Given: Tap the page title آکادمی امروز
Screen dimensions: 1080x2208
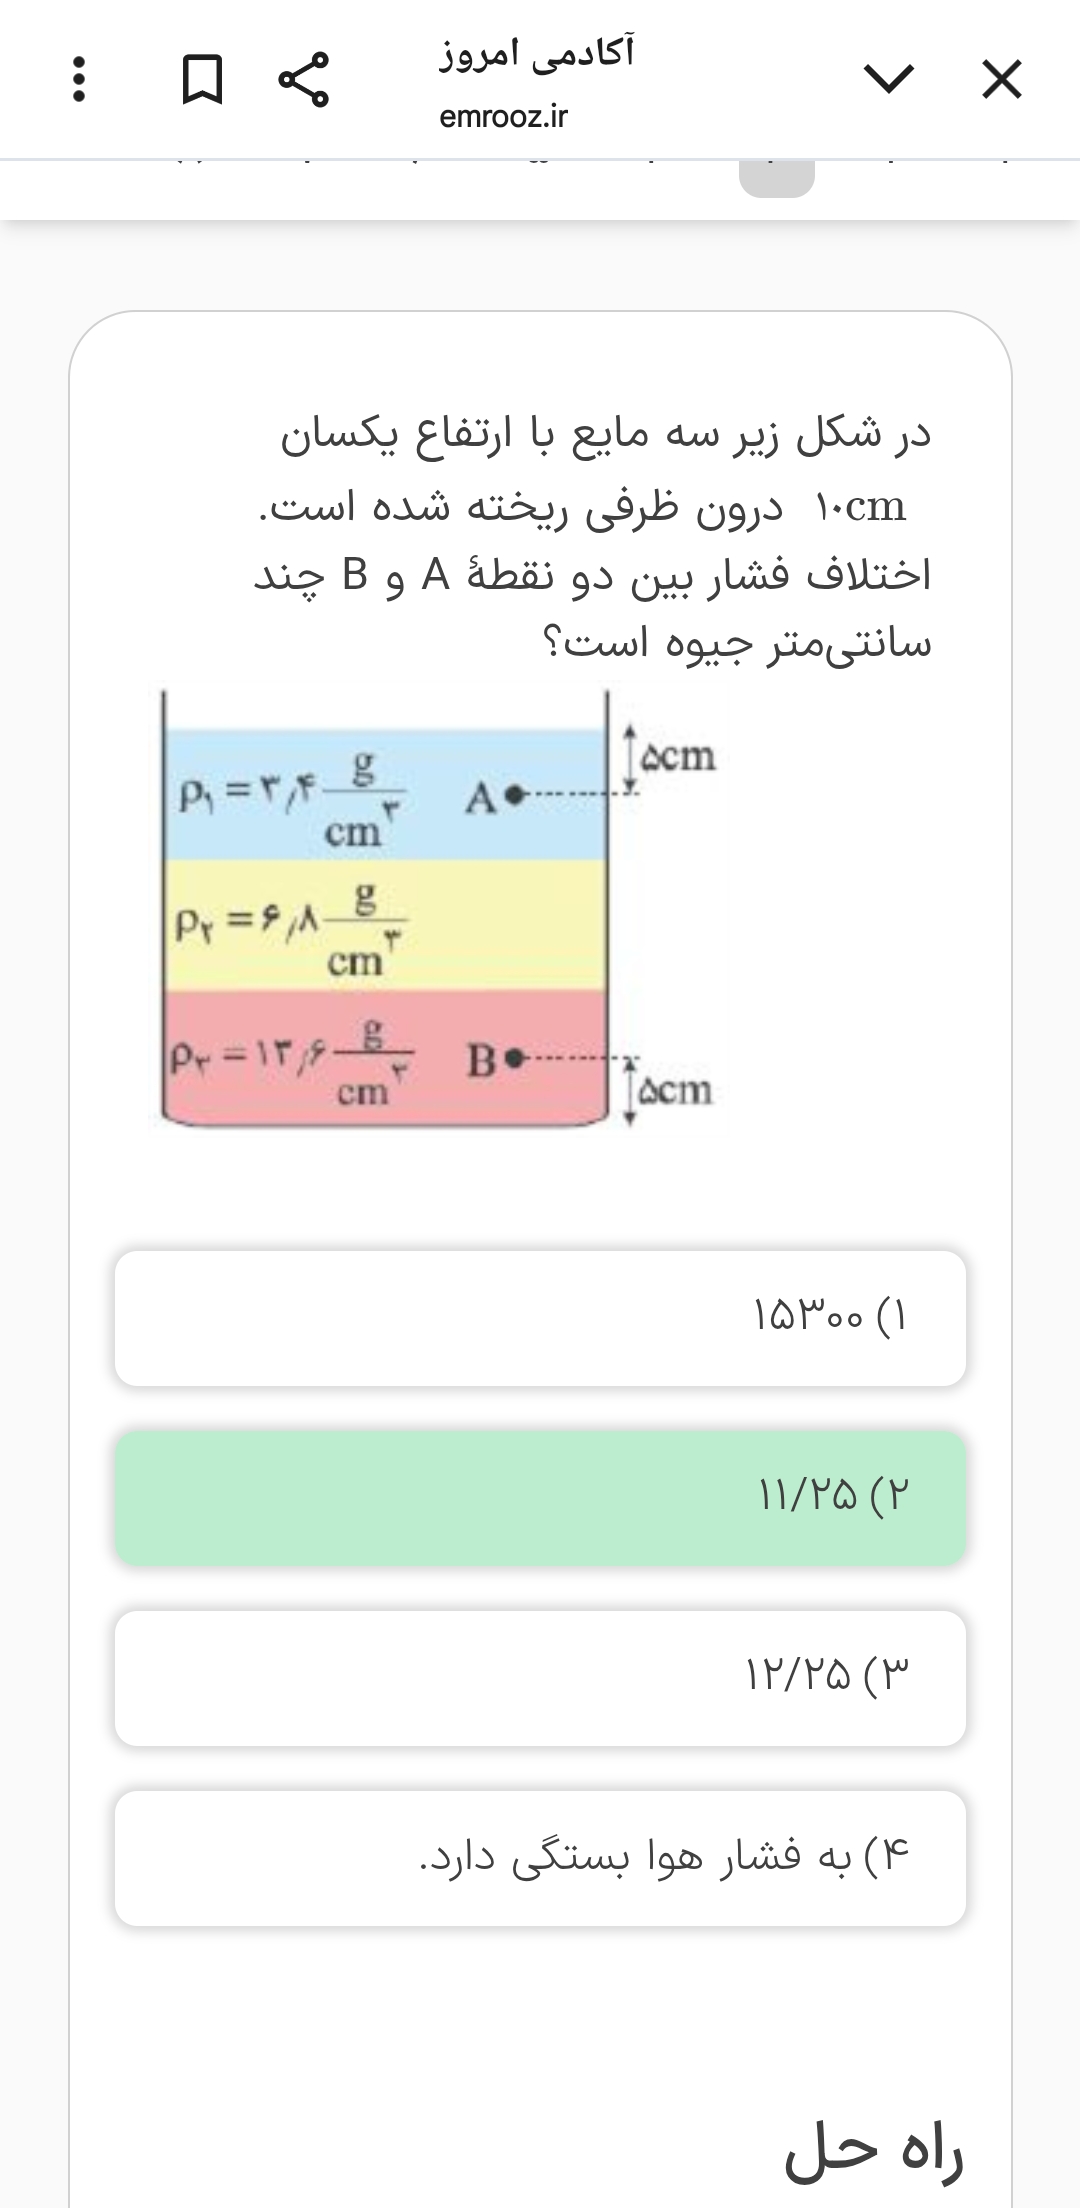Looking at the screenshot, I should pos(537,53).
